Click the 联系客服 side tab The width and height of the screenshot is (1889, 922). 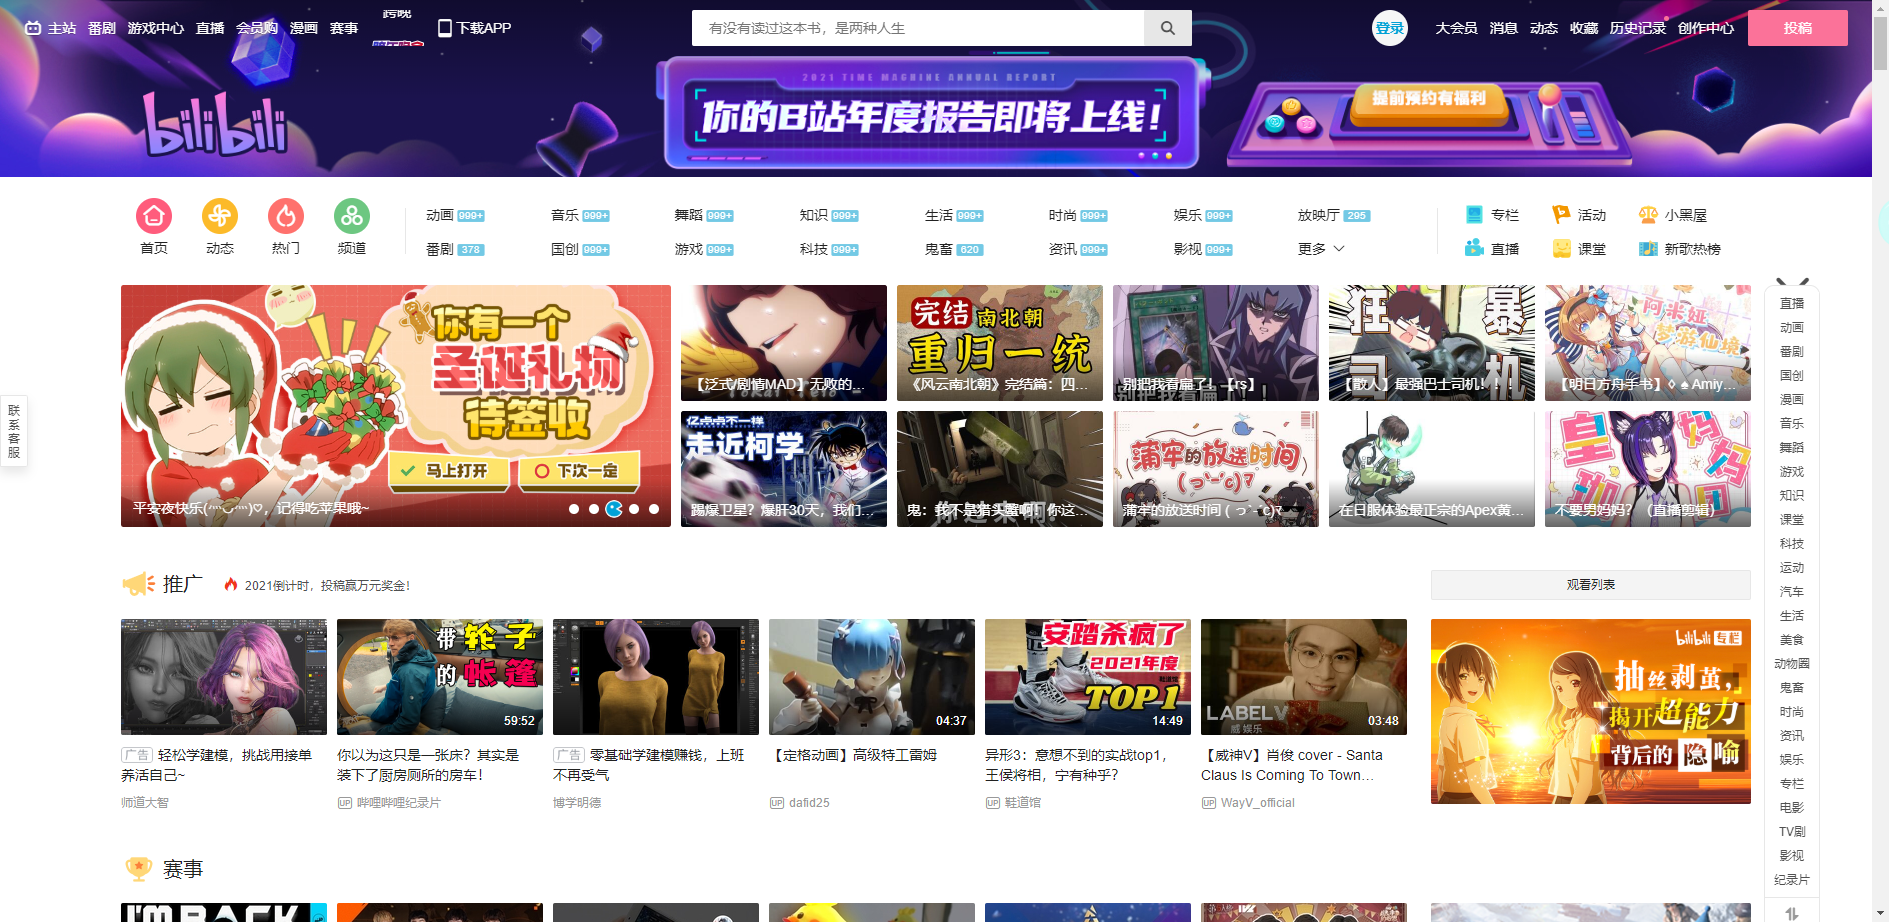tap(14, 431)
